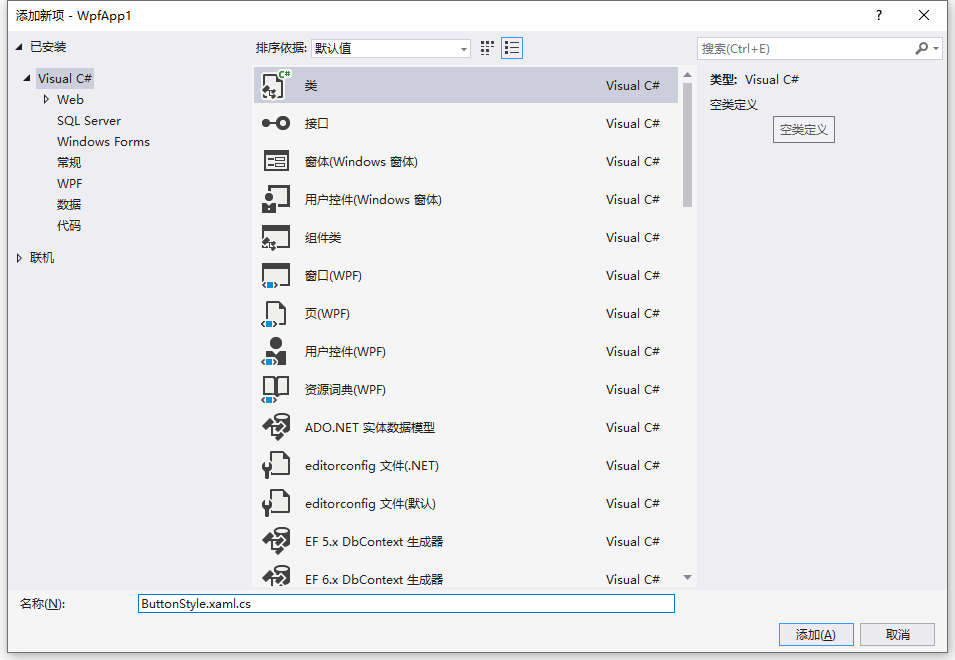Screen dimensions: 955x660
Task: Select the 类 (Class) template icon
Action: 276,85
